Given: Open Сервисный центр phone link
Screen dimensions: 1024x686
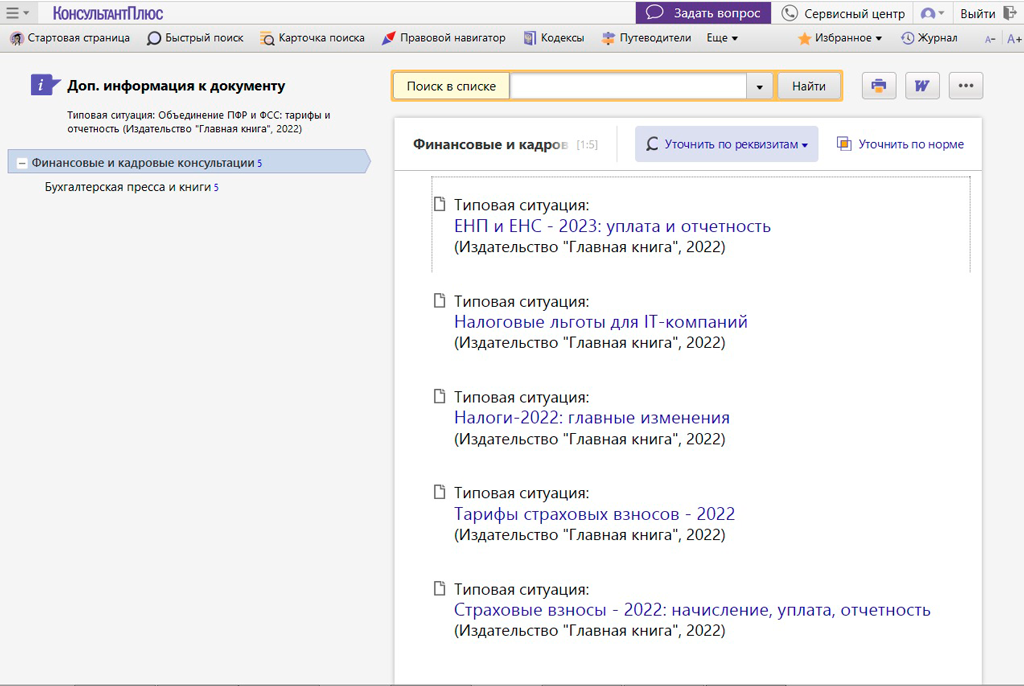Looking at the screenshot, I should coord(843,13).
